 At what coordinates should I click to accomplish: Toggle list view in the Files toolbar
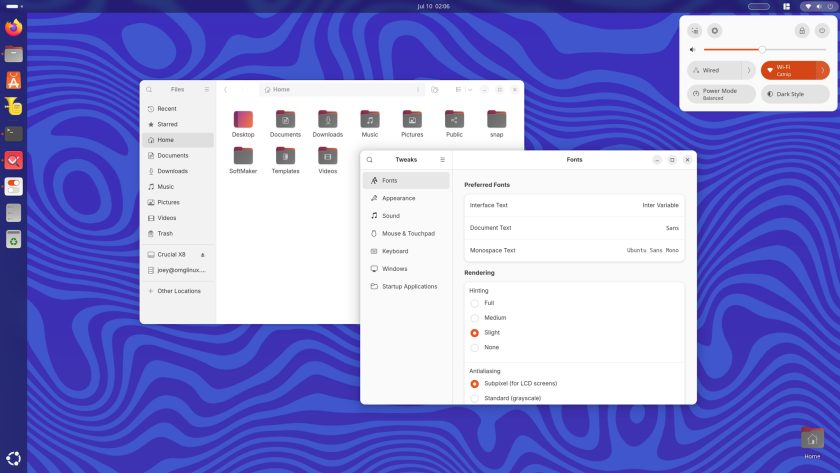pyautogui.click(x=458, y=89)
